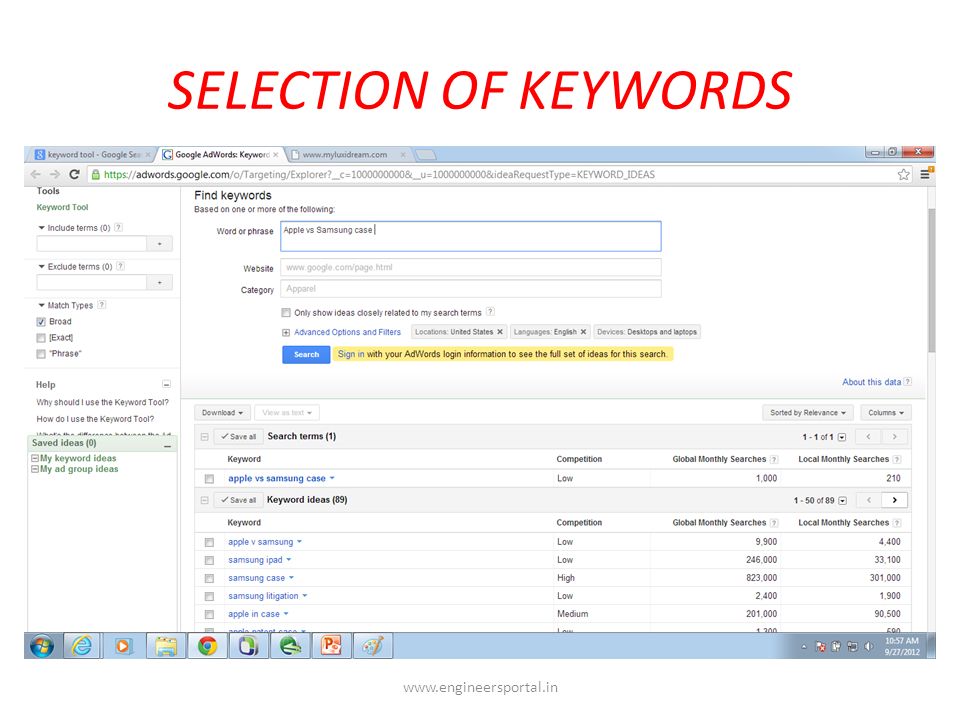Check Only show ideas closely related
The image size is (960, 720).
286,312
